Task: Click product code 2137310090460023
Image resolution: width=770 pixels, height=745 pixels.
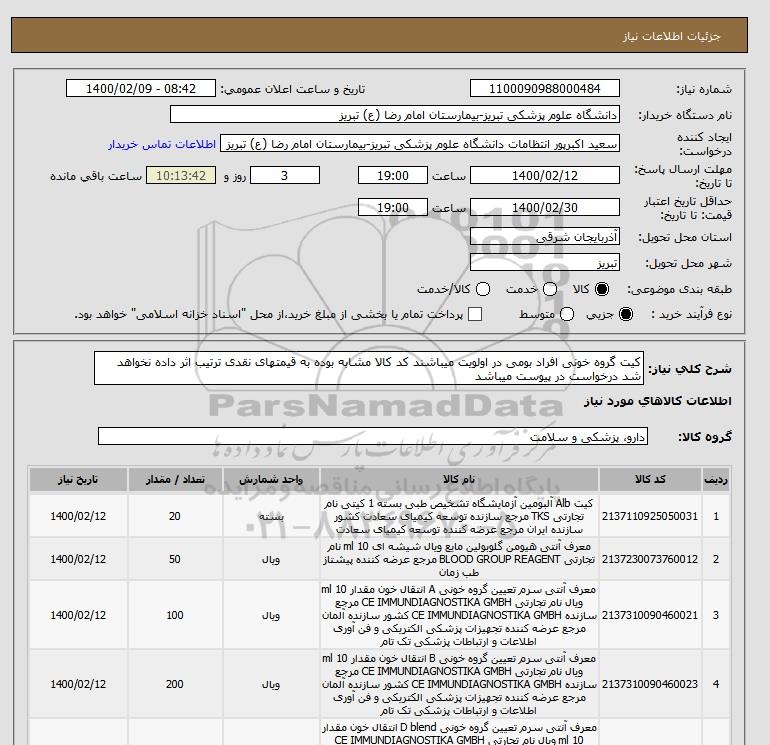Action: (650, 684)
